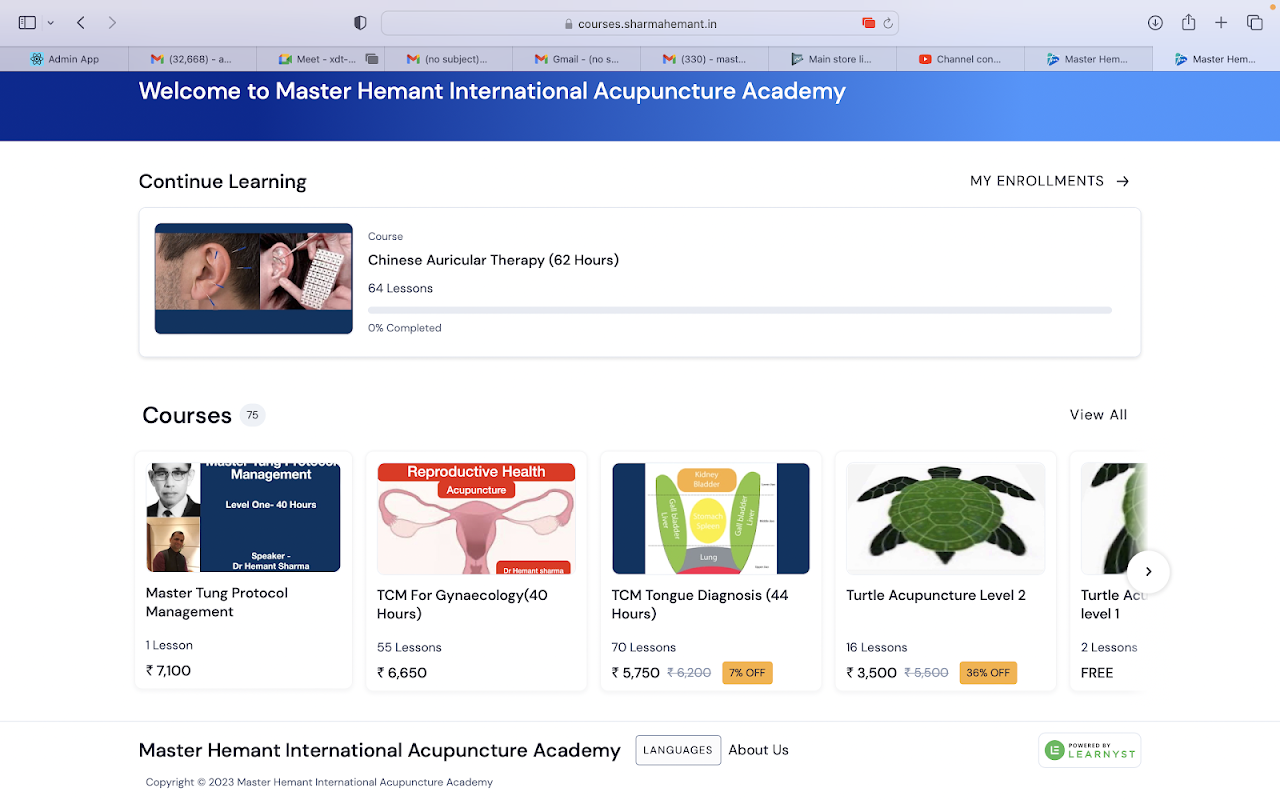The width and height of the screenshot is (1280, 800).
Task: Switch to Gmail (no subject) tab
Action: (x=448, y=59)
